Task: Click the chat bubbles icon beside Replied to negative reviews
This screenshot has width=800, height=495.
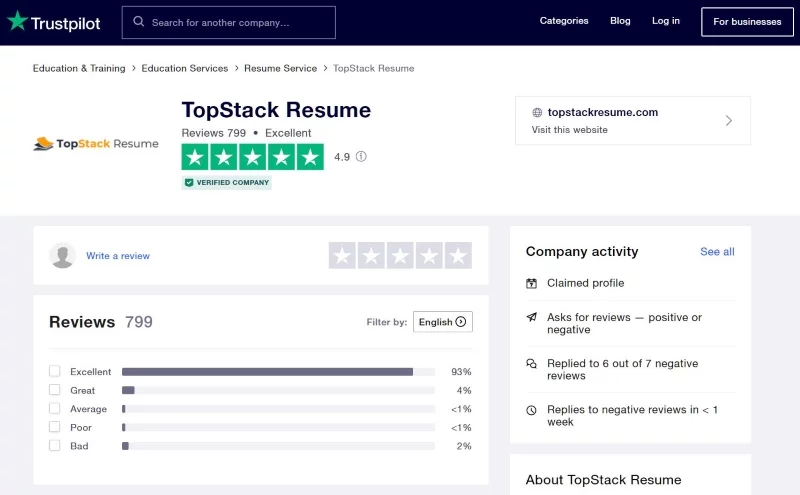Action: pos(531,364)
